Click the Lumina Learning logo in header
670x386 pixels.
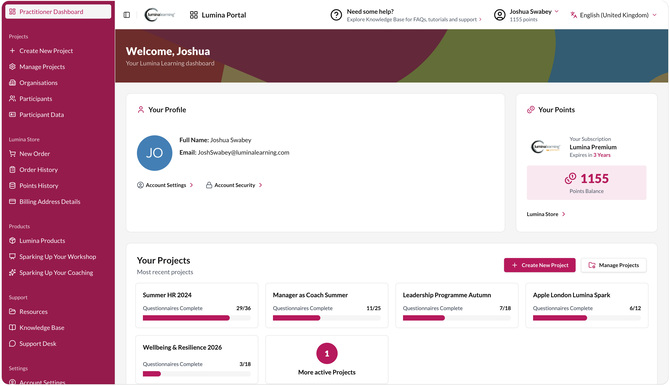tap(160, 15)
